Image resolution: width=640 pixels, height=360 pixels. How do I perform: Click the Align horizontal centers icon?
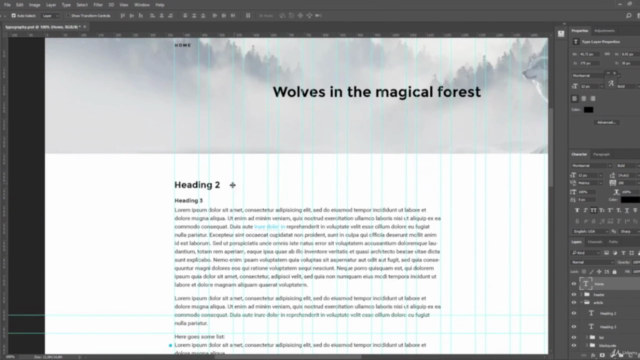(x=161, y=16)
